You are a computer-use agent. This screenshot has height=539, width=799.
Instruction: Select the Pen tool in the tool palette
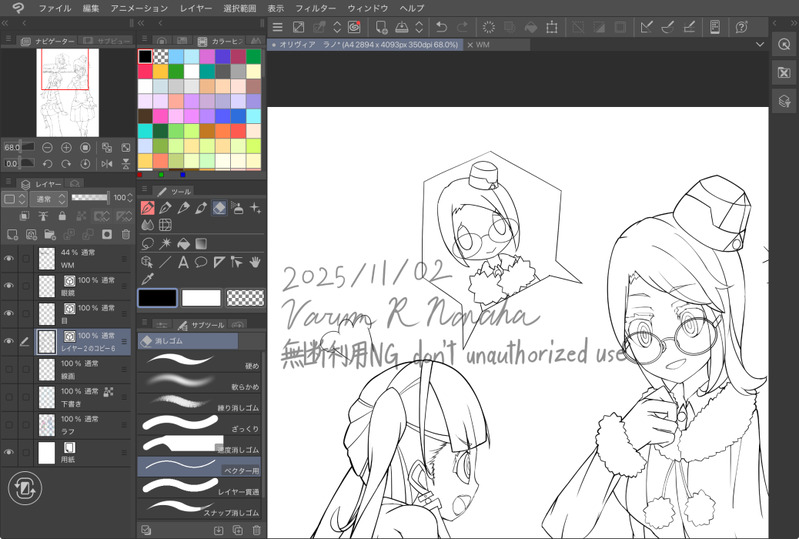(x=148, y=208)
